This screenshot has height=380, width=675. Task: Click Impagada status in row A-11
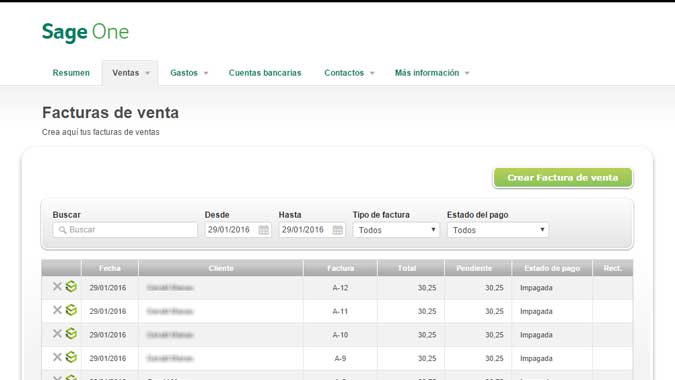(536, 311)
